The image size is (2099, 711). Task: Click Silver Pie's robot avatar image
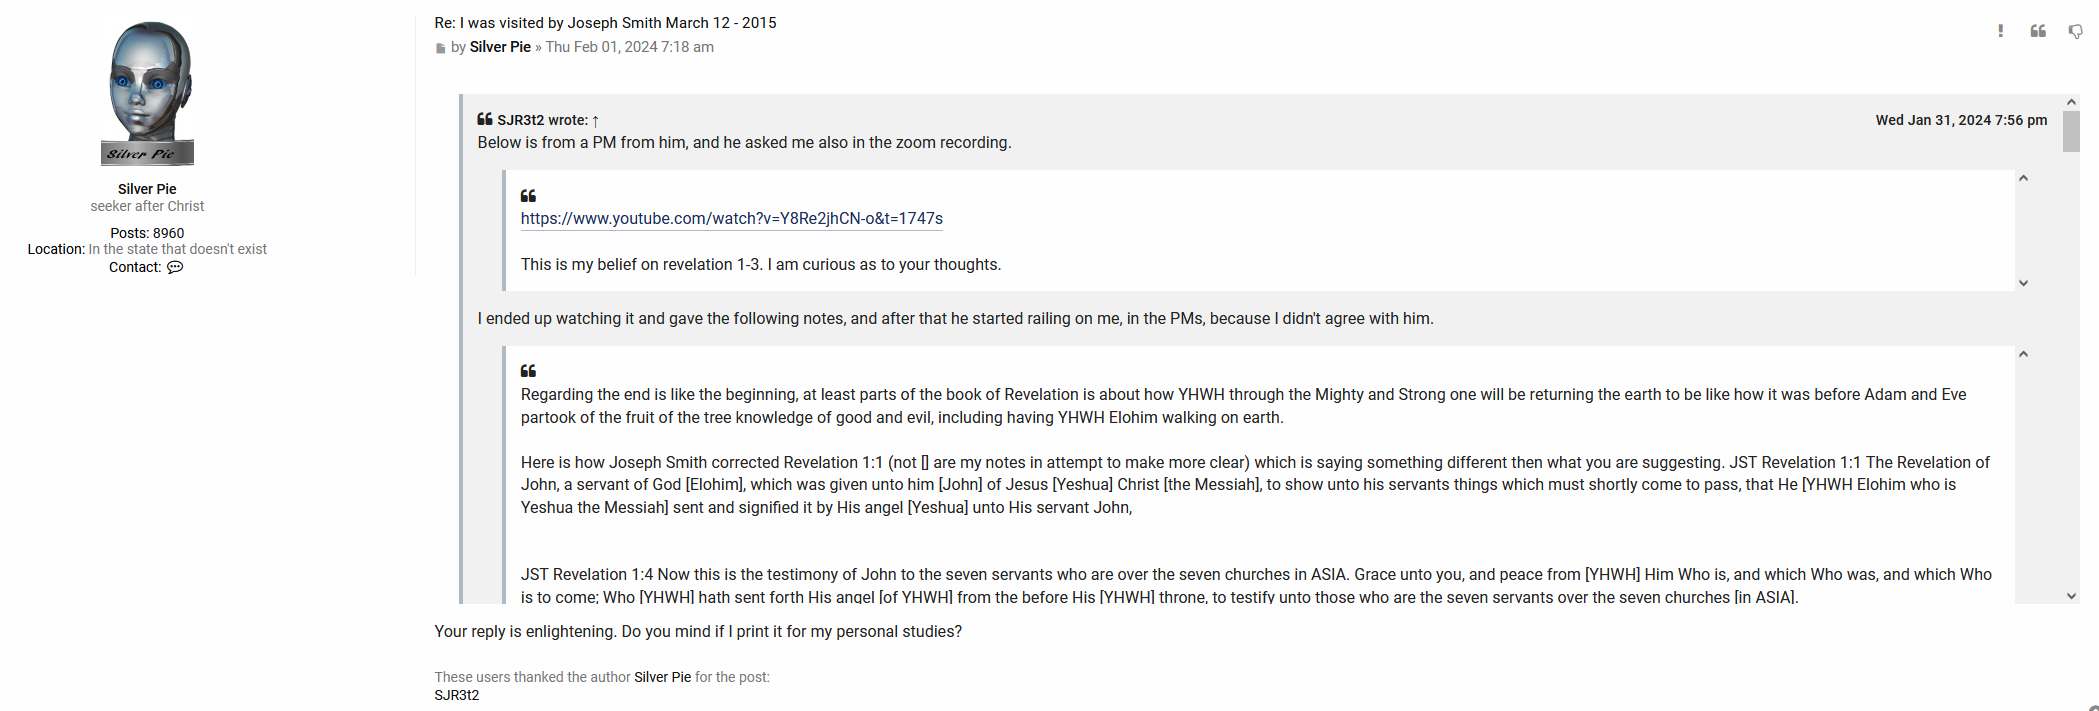click(147, 93)
